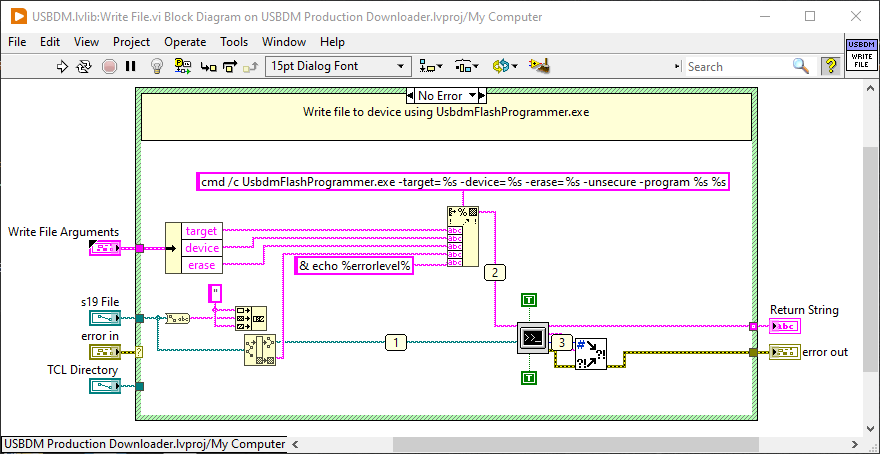
Task: Open the Reorder dropdown
Action: tap(505, 66)
